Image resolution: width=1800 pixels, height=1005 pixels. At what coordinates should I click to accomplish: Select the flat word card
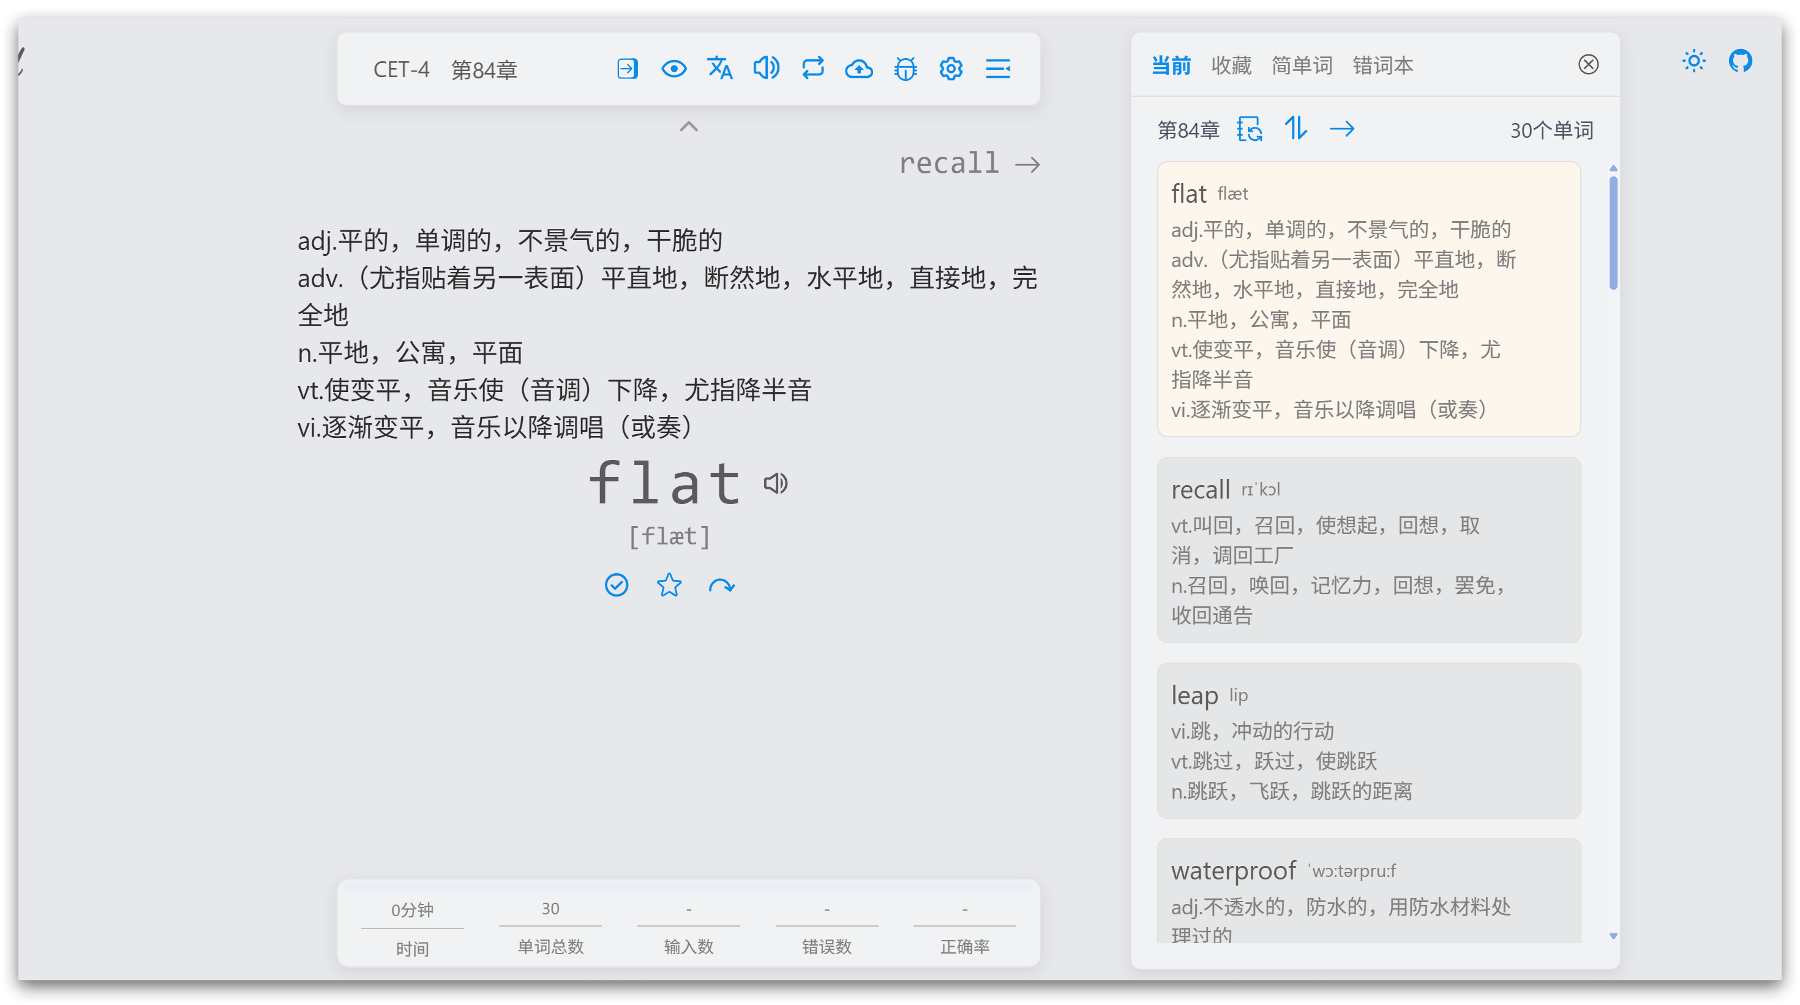[1369, 299]
